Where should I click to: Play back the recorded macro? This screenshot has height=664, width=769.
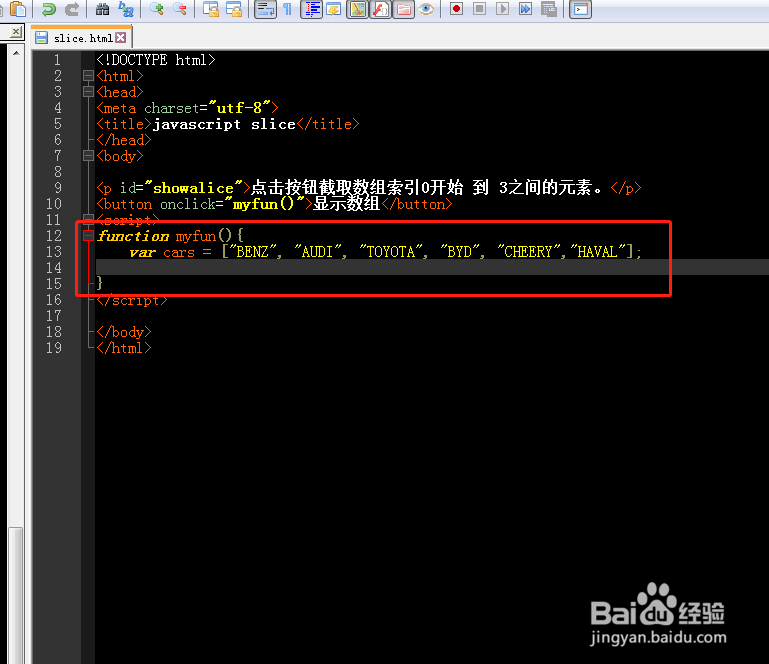(x=503, y=9)
